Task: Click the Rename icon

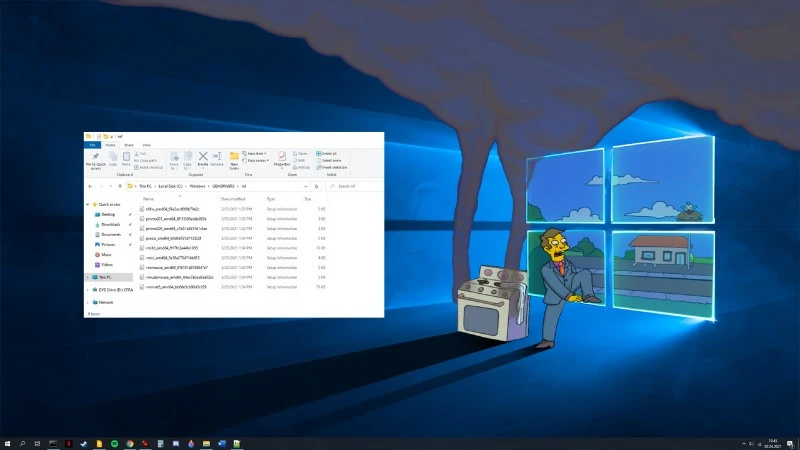Action: (217, 156)
